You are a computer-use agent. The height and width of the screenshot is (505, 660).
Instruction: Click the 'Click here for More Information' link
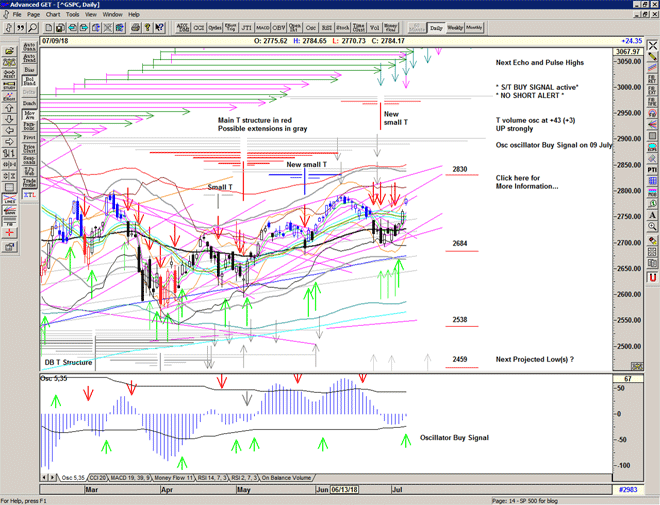[x=526, y=182]
